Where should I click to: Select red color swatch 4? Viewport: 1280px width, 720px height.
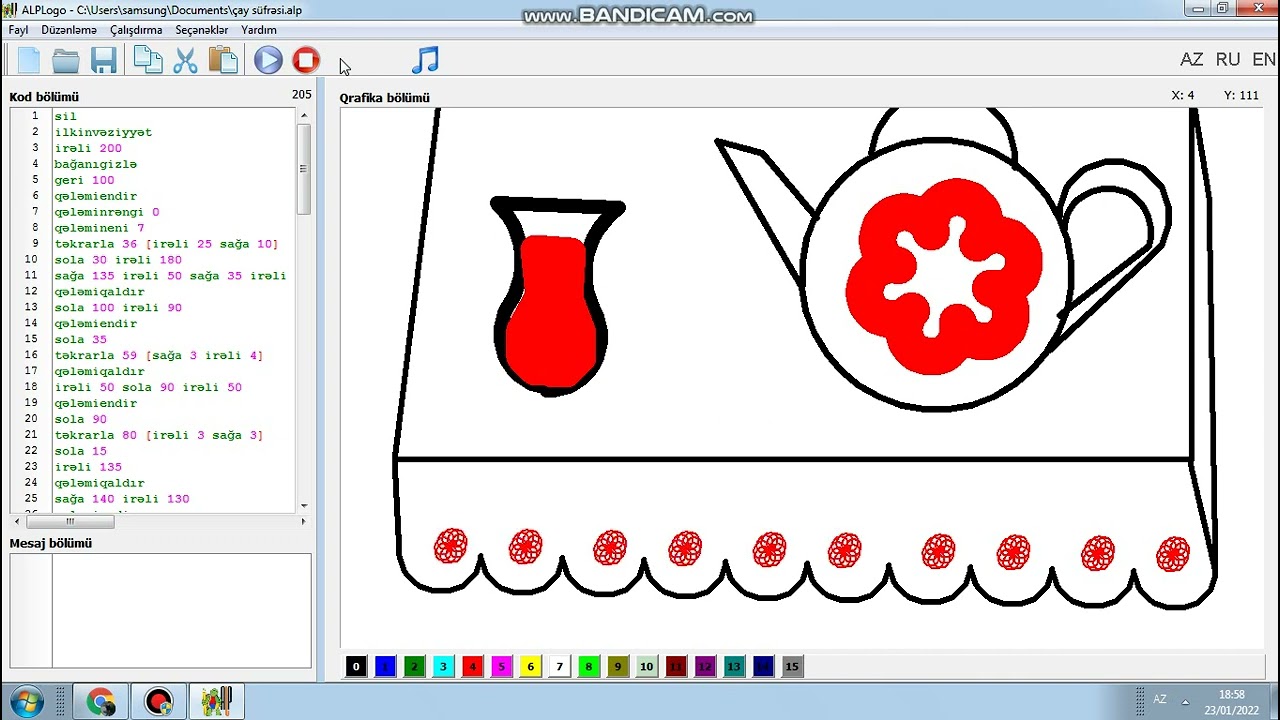472,666
